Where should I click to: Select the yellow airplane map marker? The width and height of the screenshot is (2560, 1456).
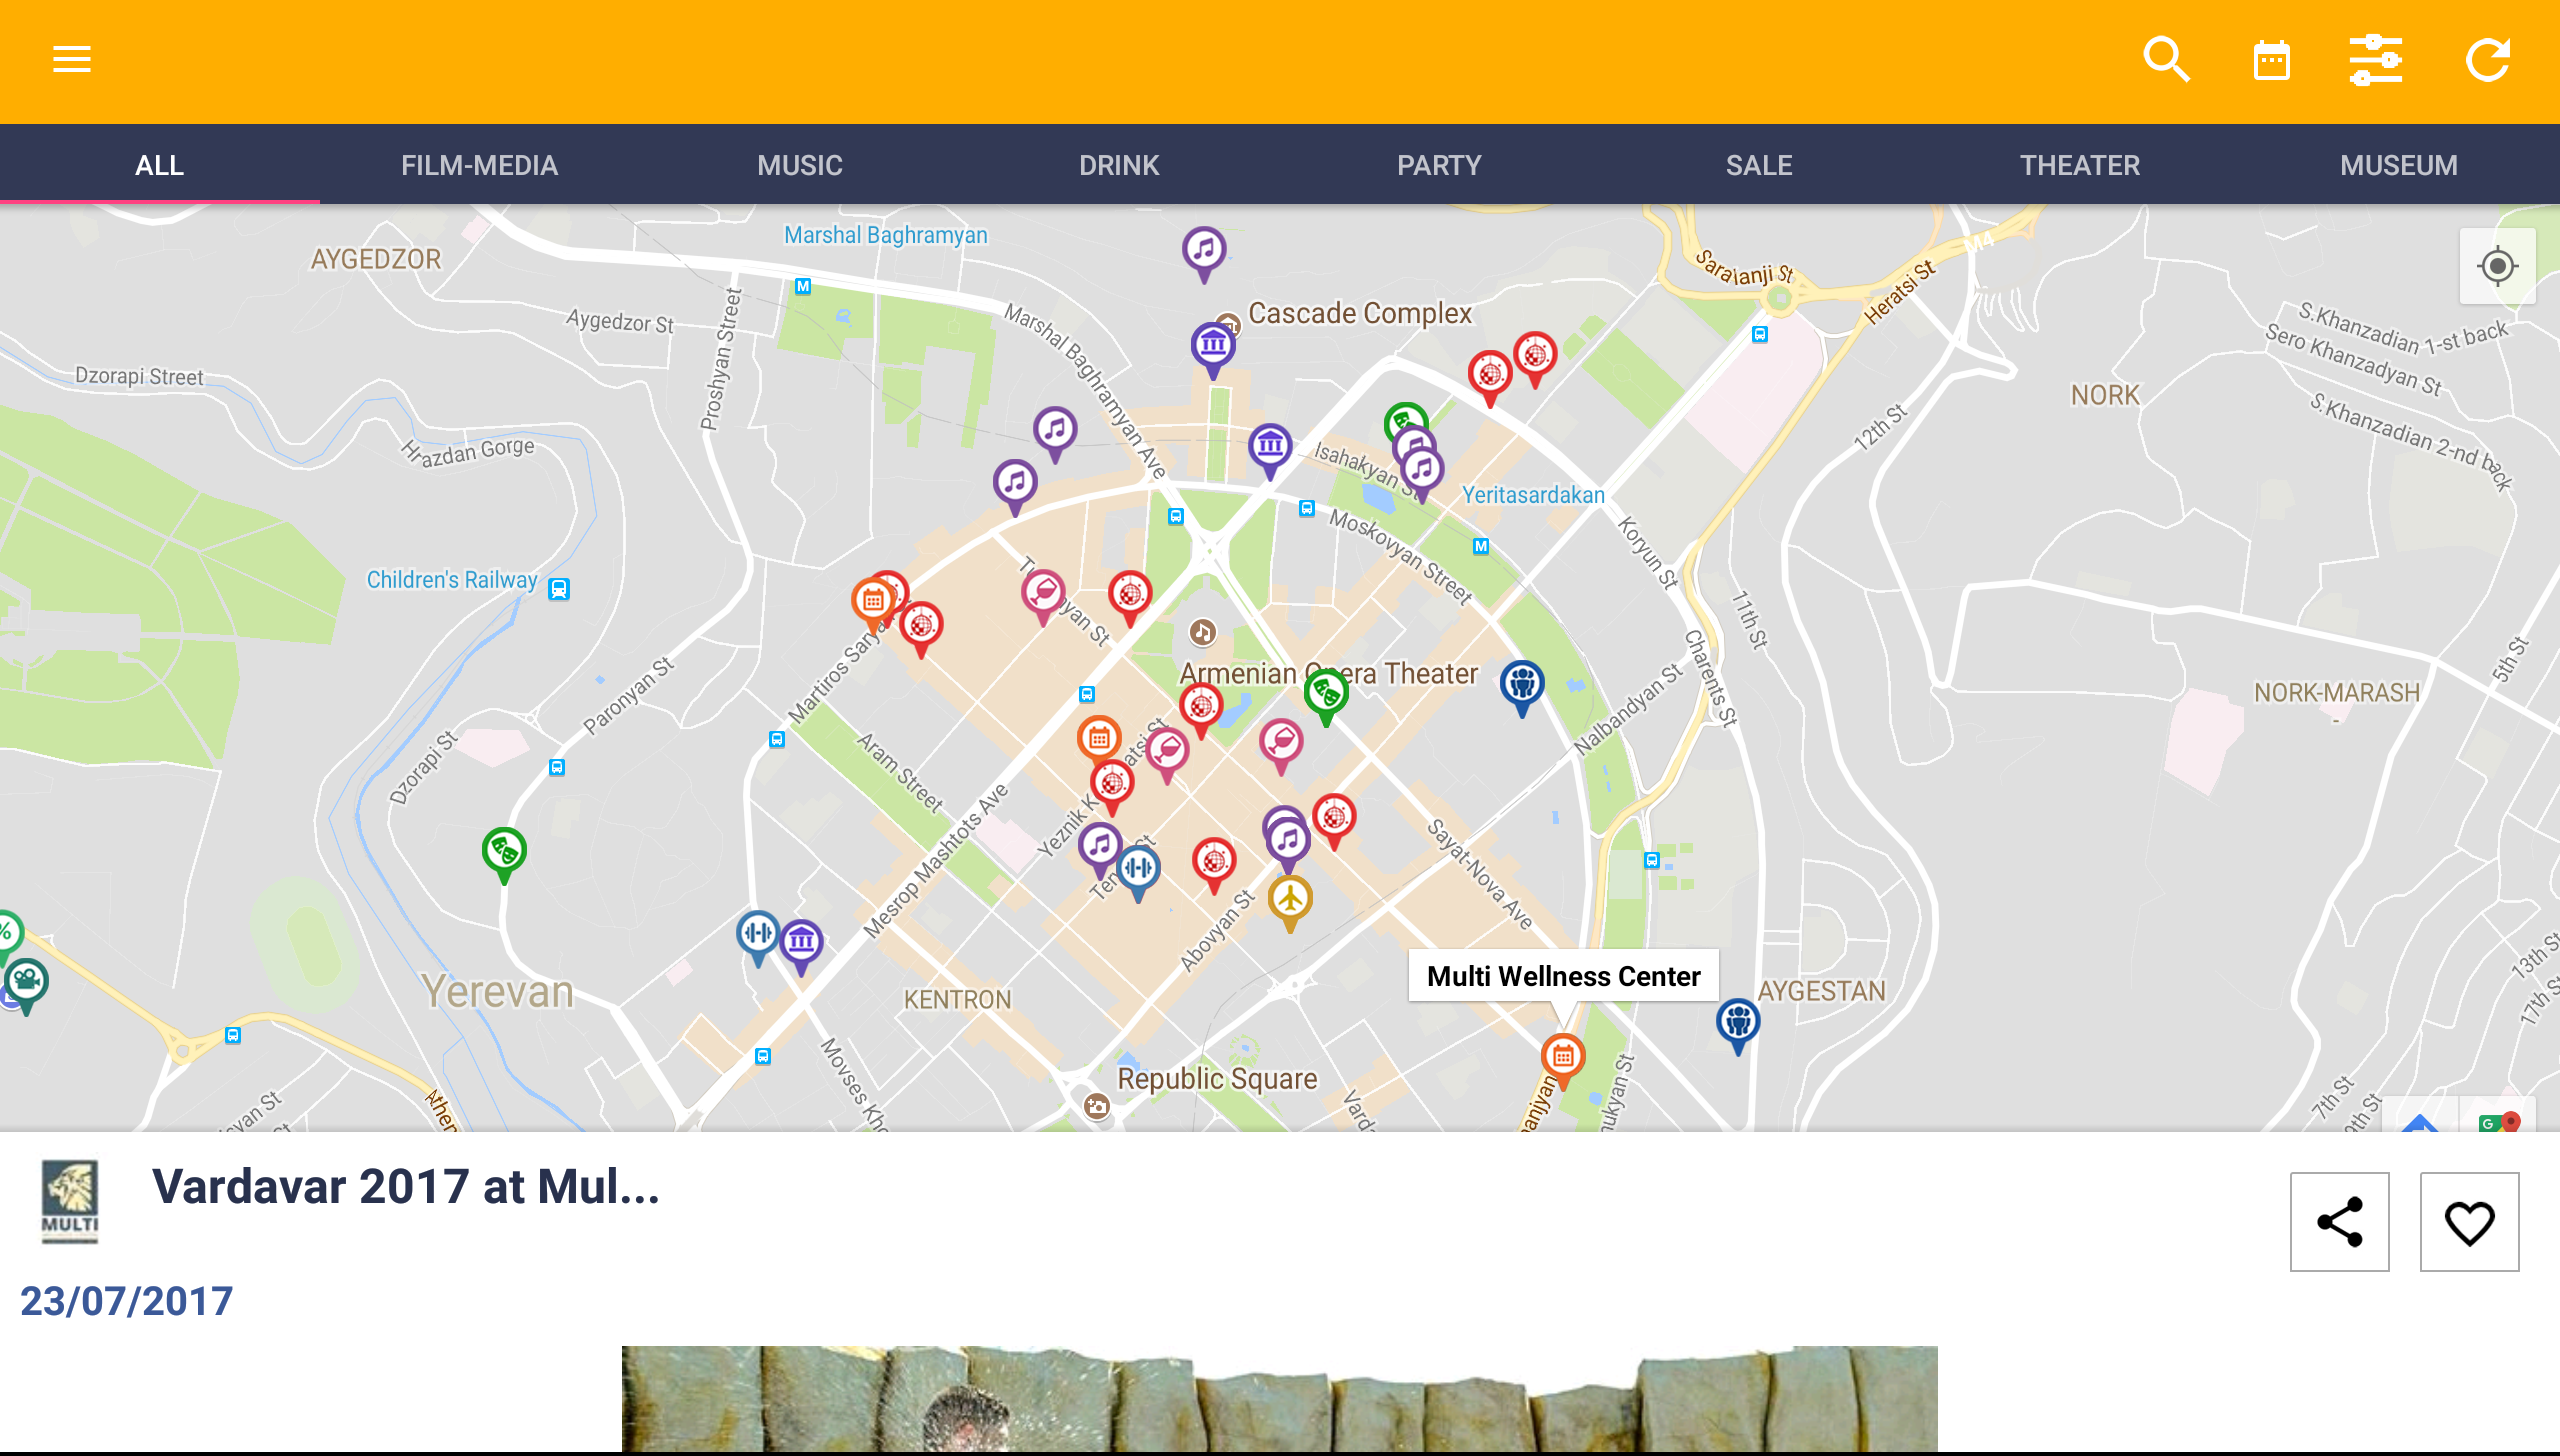1290,899
